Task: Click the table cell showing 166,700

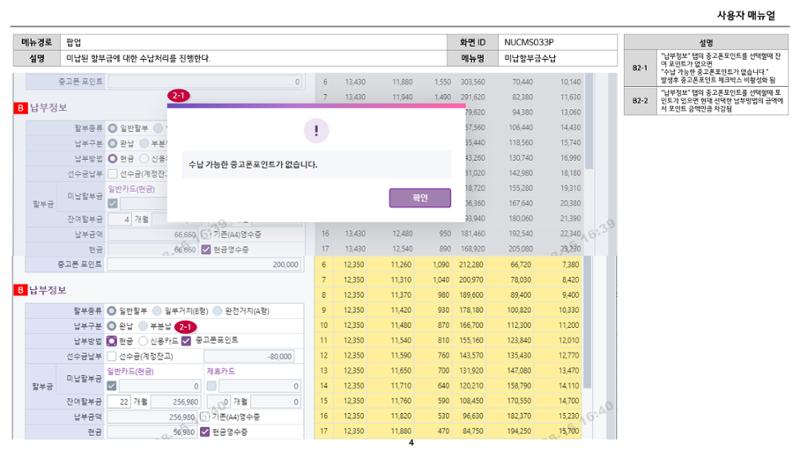Action: 471,325
